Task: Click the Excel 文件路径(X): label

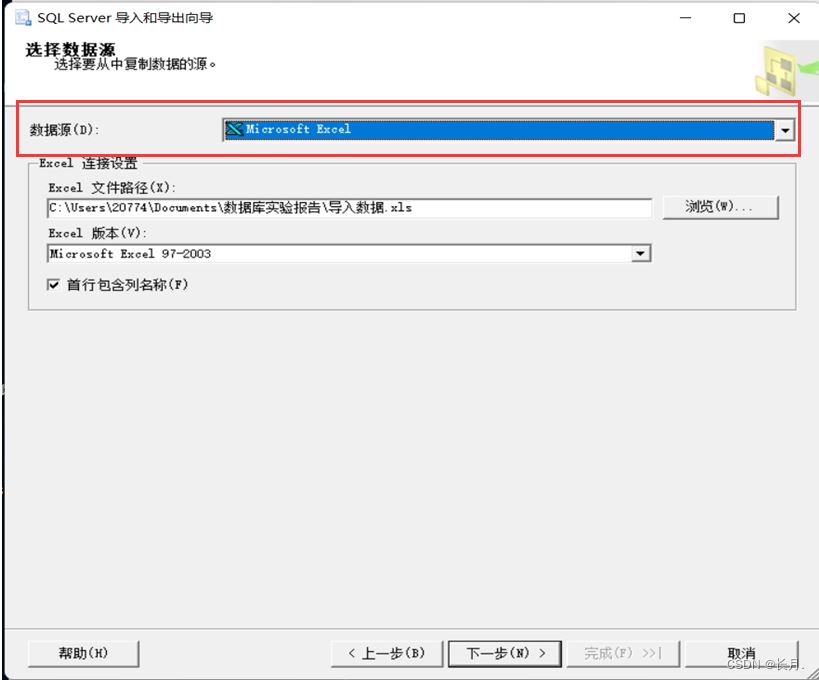Action: click(112, 187)
